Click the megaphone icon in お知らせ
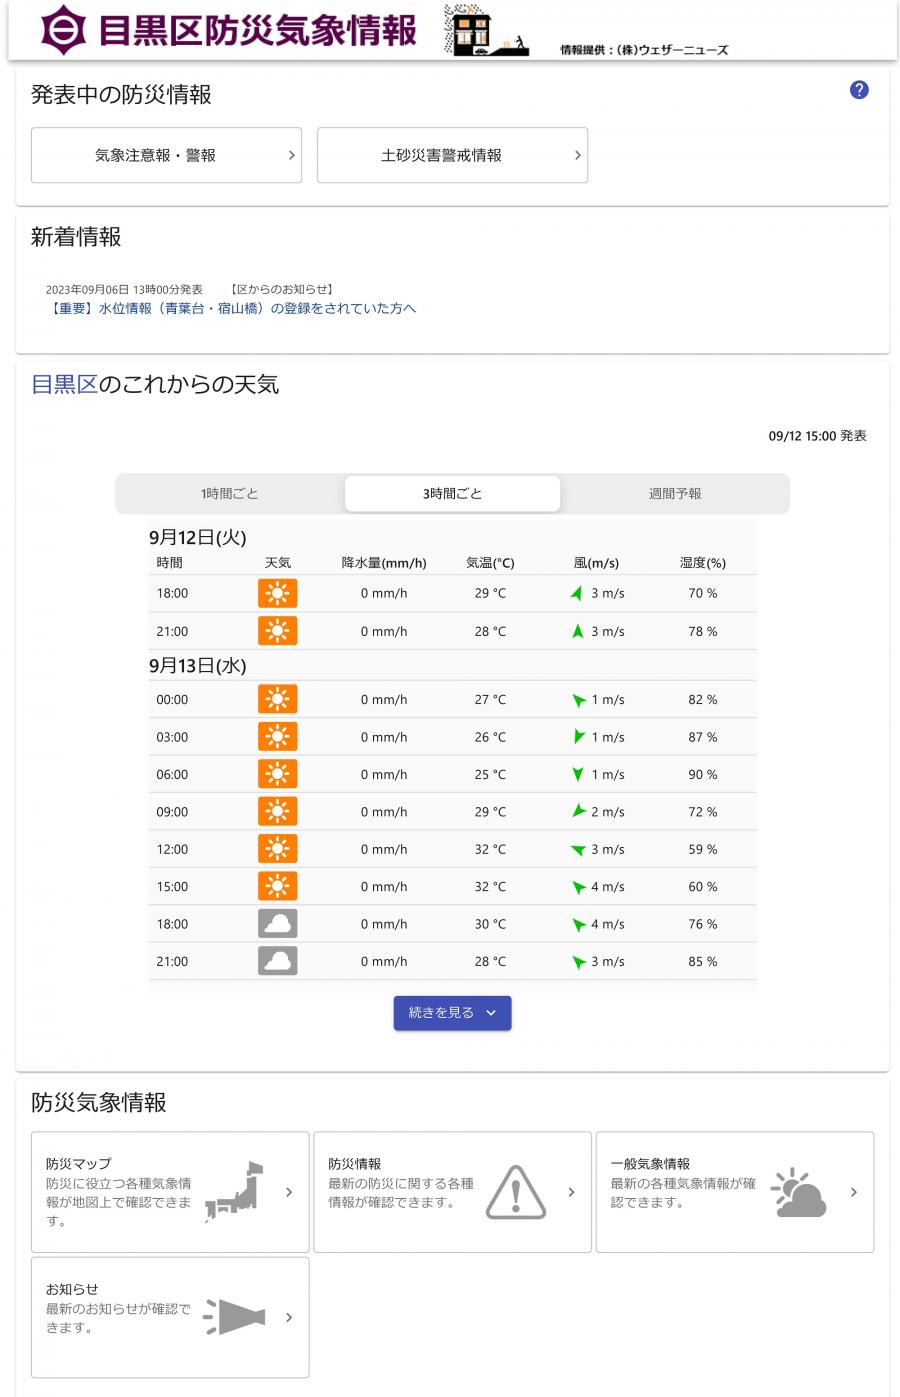Viewport: 900px width, 1397px height. click(x=234, y=1317)
